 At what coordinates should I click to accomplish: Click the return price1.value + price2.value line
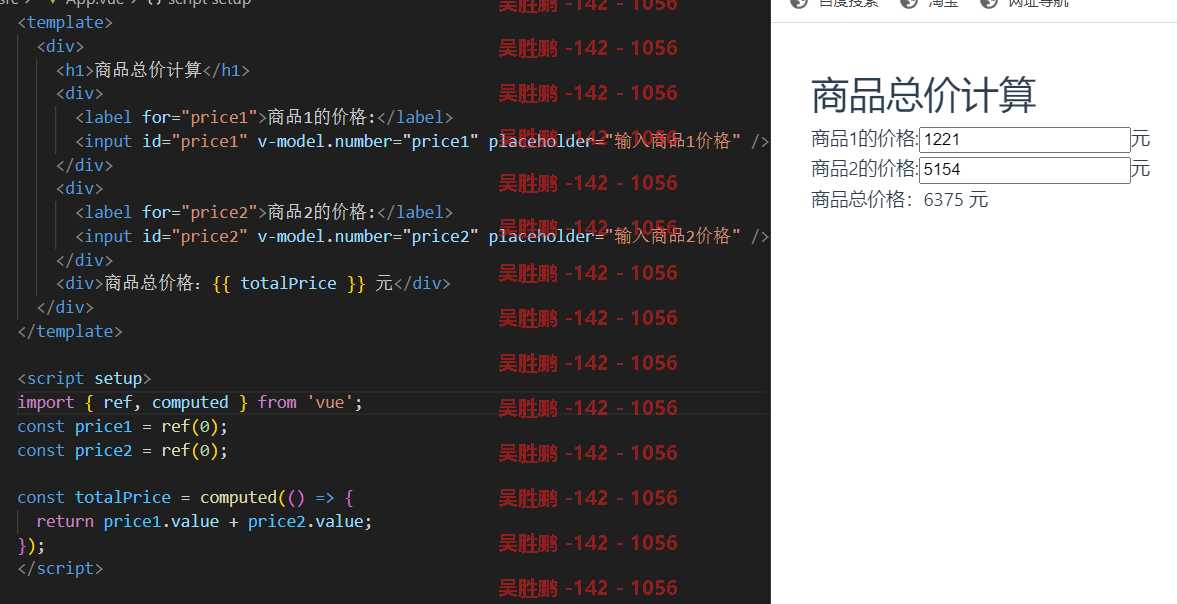[x=204, y=521]
